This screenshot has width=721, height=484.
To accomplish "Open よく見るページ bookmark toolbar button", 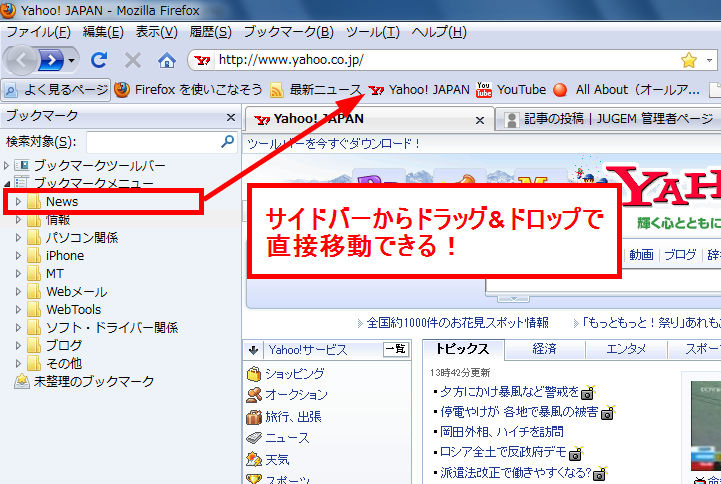I will coord(56,90).
